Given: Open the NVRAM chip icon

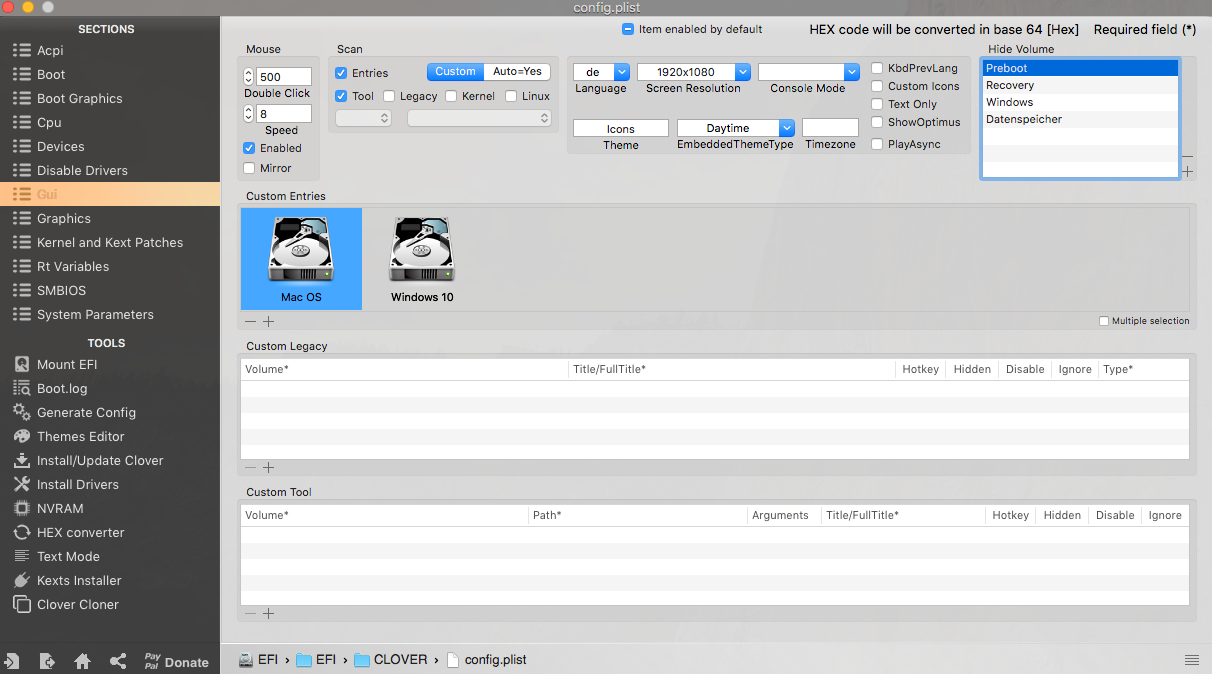Looking at the screenshot, I should (x=21, y=509).
